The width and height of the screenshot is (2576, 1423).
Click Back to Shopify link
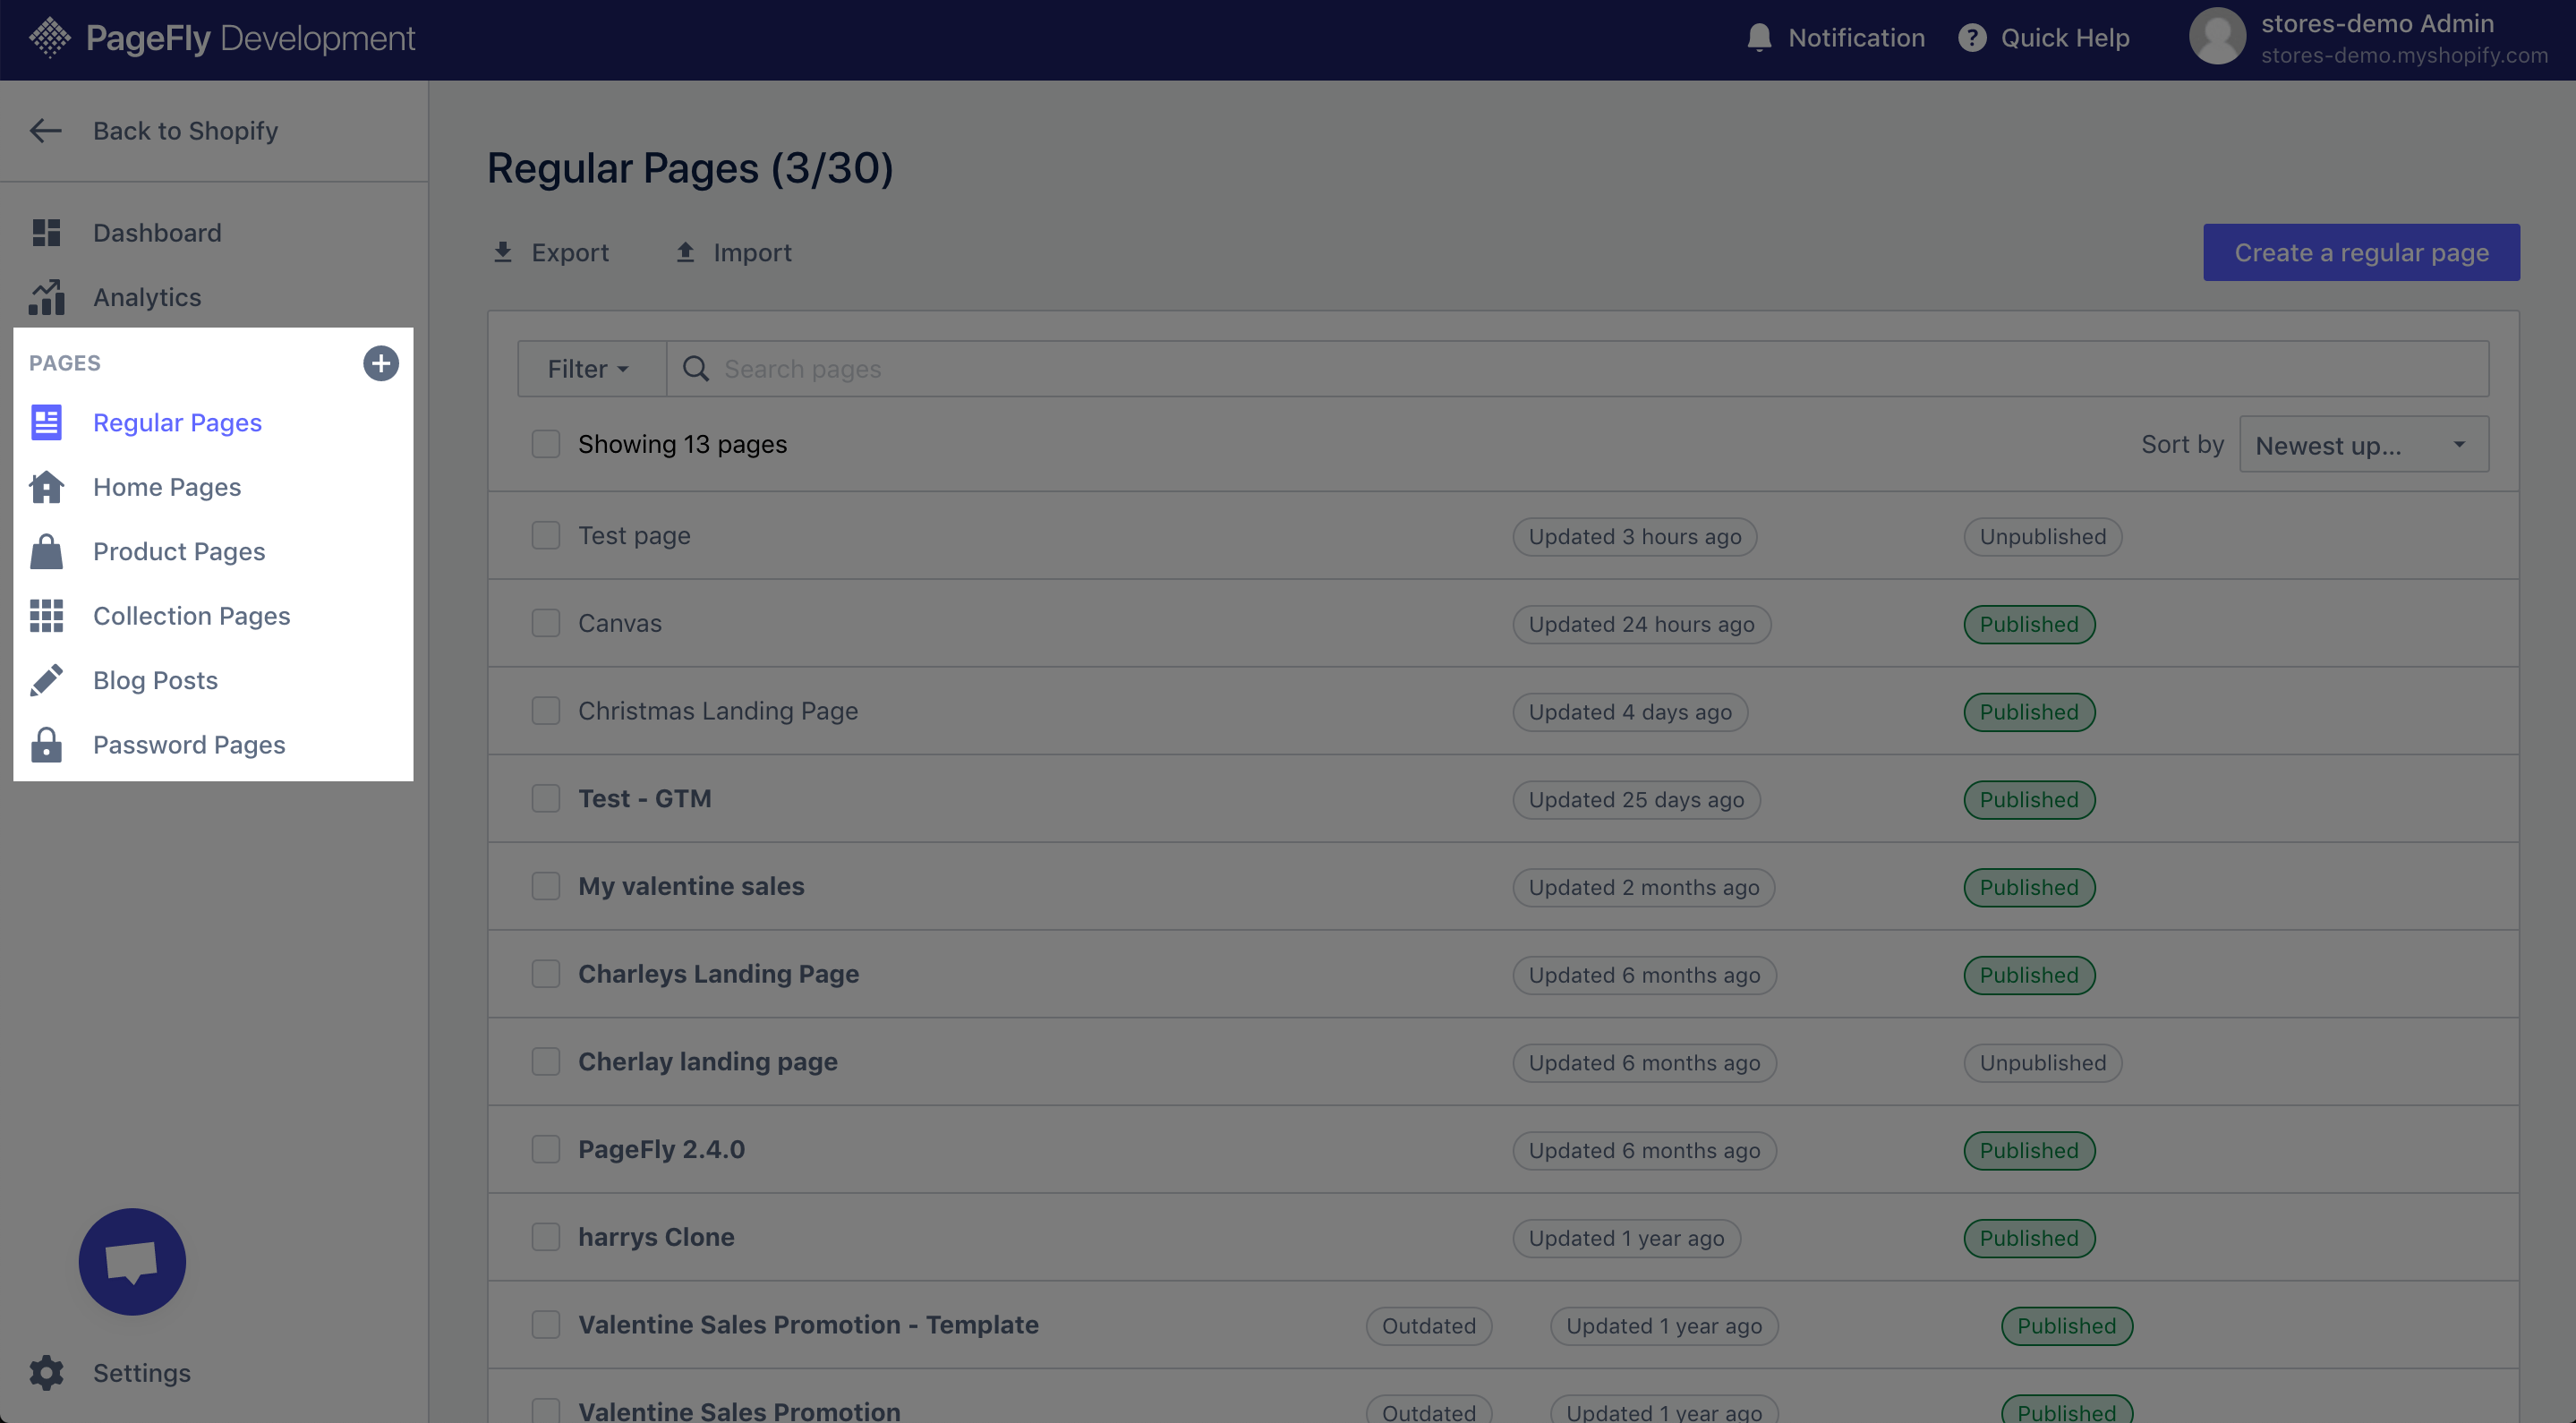(x=186, y=131)
